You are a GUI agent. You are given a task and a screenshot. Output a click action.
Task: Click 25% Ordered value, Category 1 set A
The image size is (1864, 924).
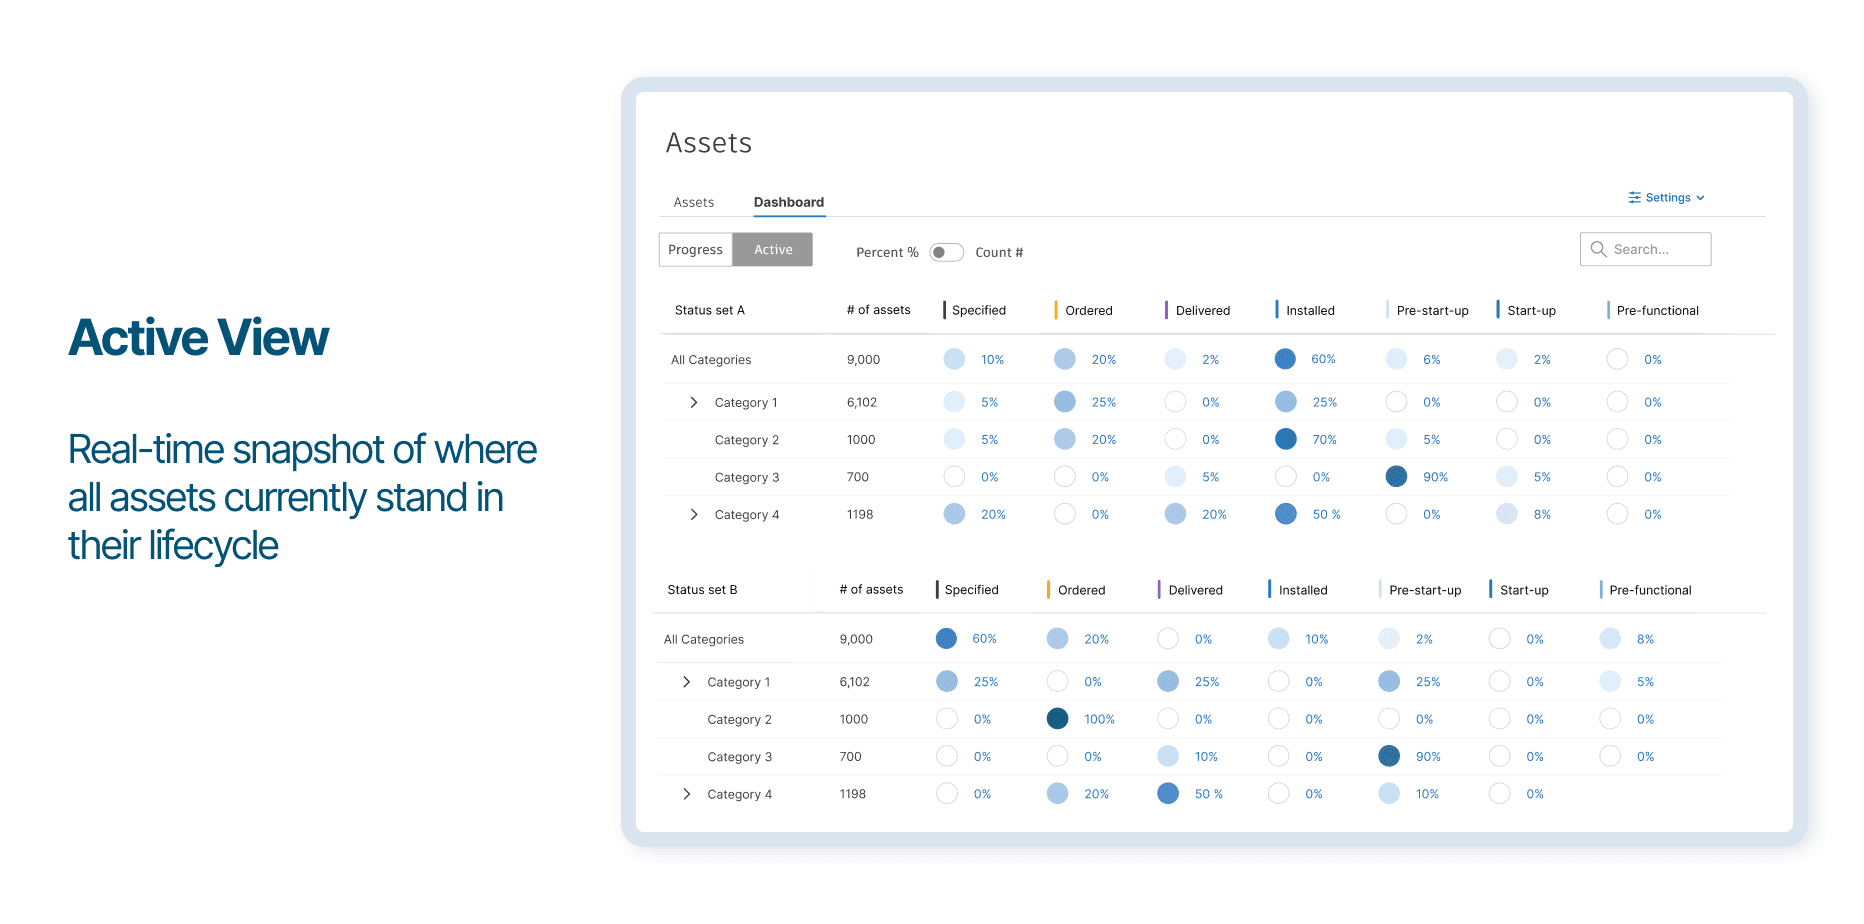coord(1104,402)
